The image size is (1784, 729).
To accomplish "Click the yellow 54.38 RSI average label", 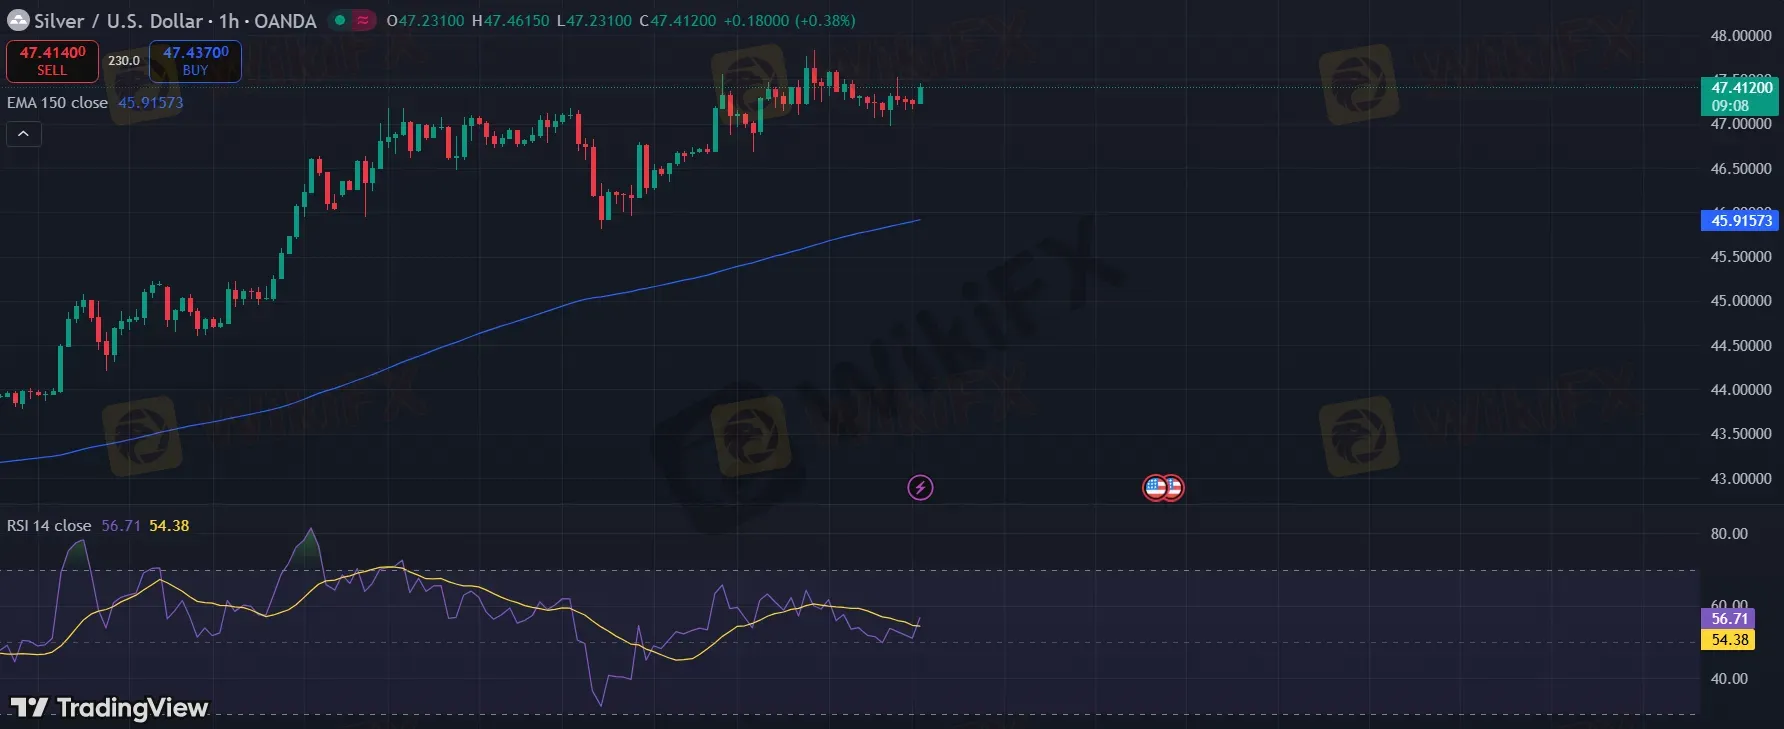I will [x=1728, y=640].
